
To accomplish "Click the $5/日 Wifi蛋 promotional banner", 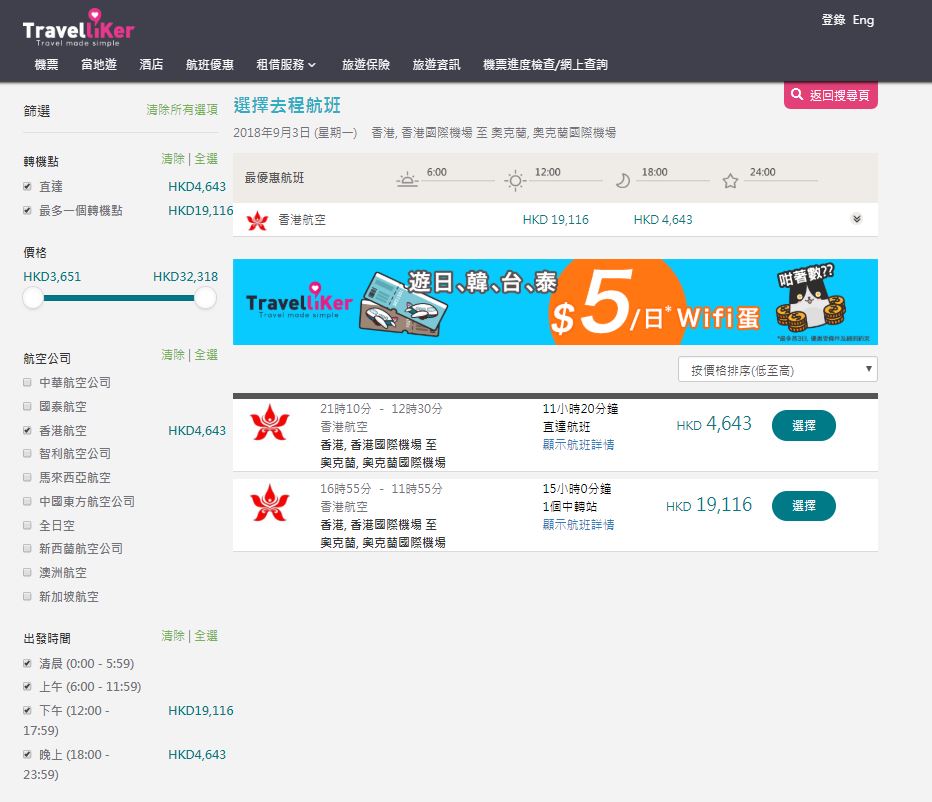I will tap(555, 302).
